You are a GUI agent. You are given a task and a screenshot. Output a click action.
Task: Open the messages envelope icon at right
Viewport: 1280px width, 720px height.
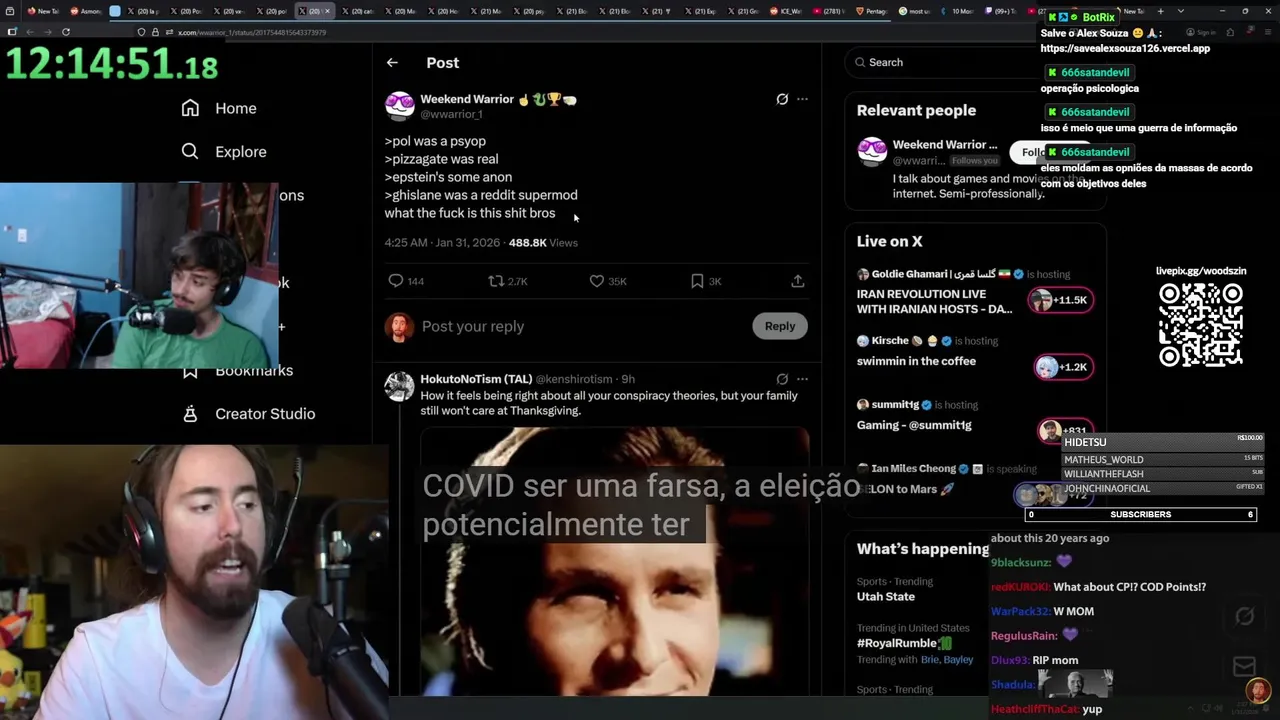tap(1245, 666)
